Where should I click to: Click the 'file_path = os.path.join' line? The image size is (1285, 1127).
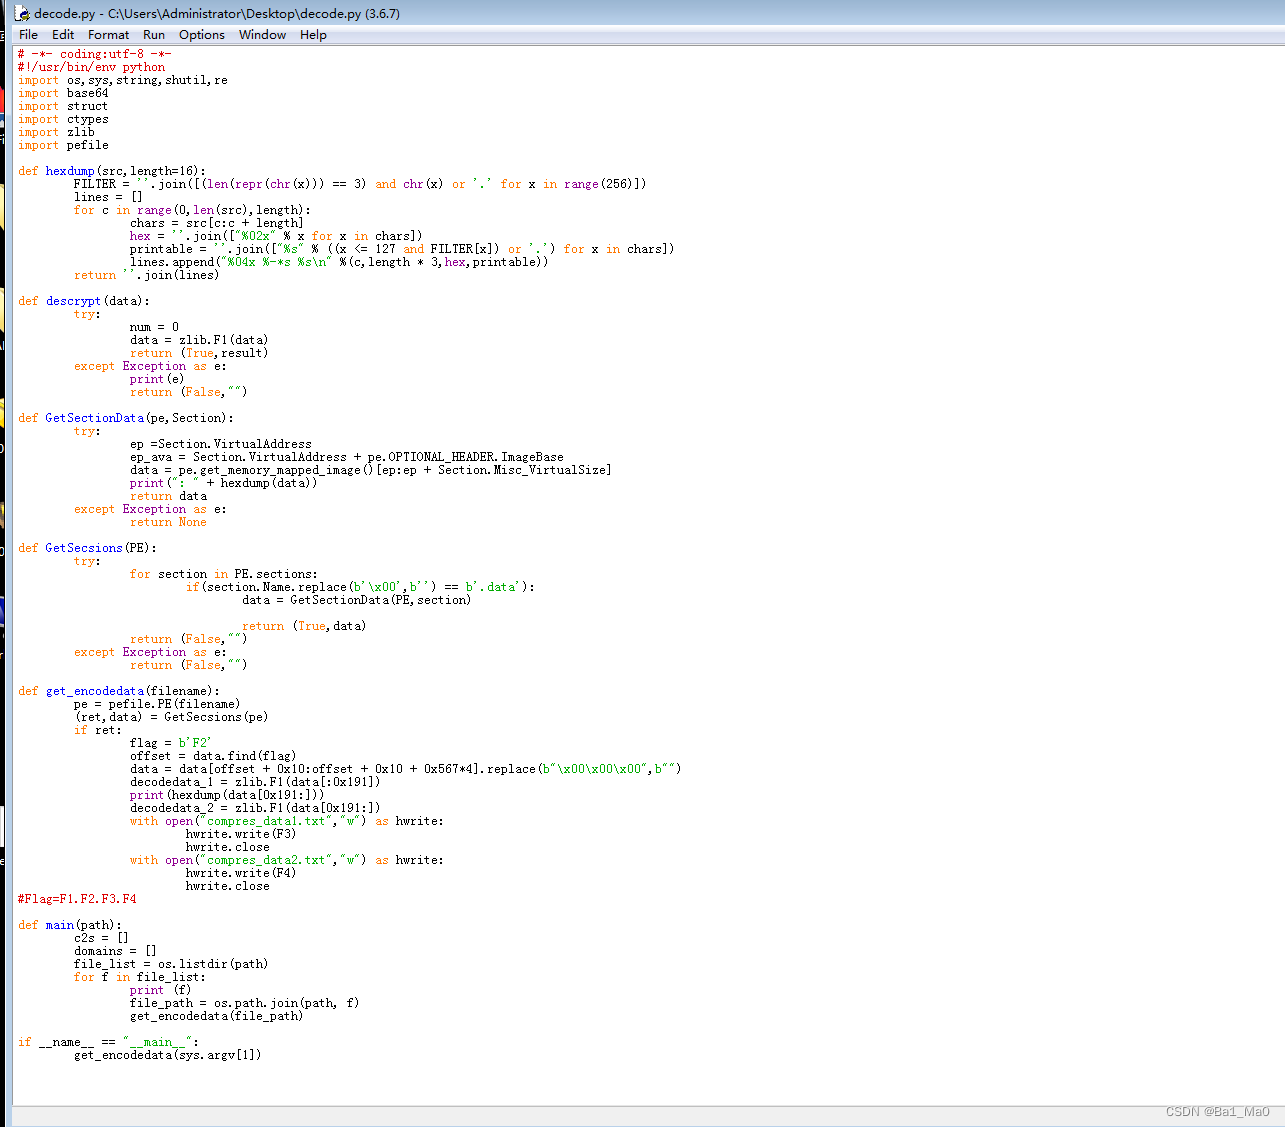(244, 1003)
